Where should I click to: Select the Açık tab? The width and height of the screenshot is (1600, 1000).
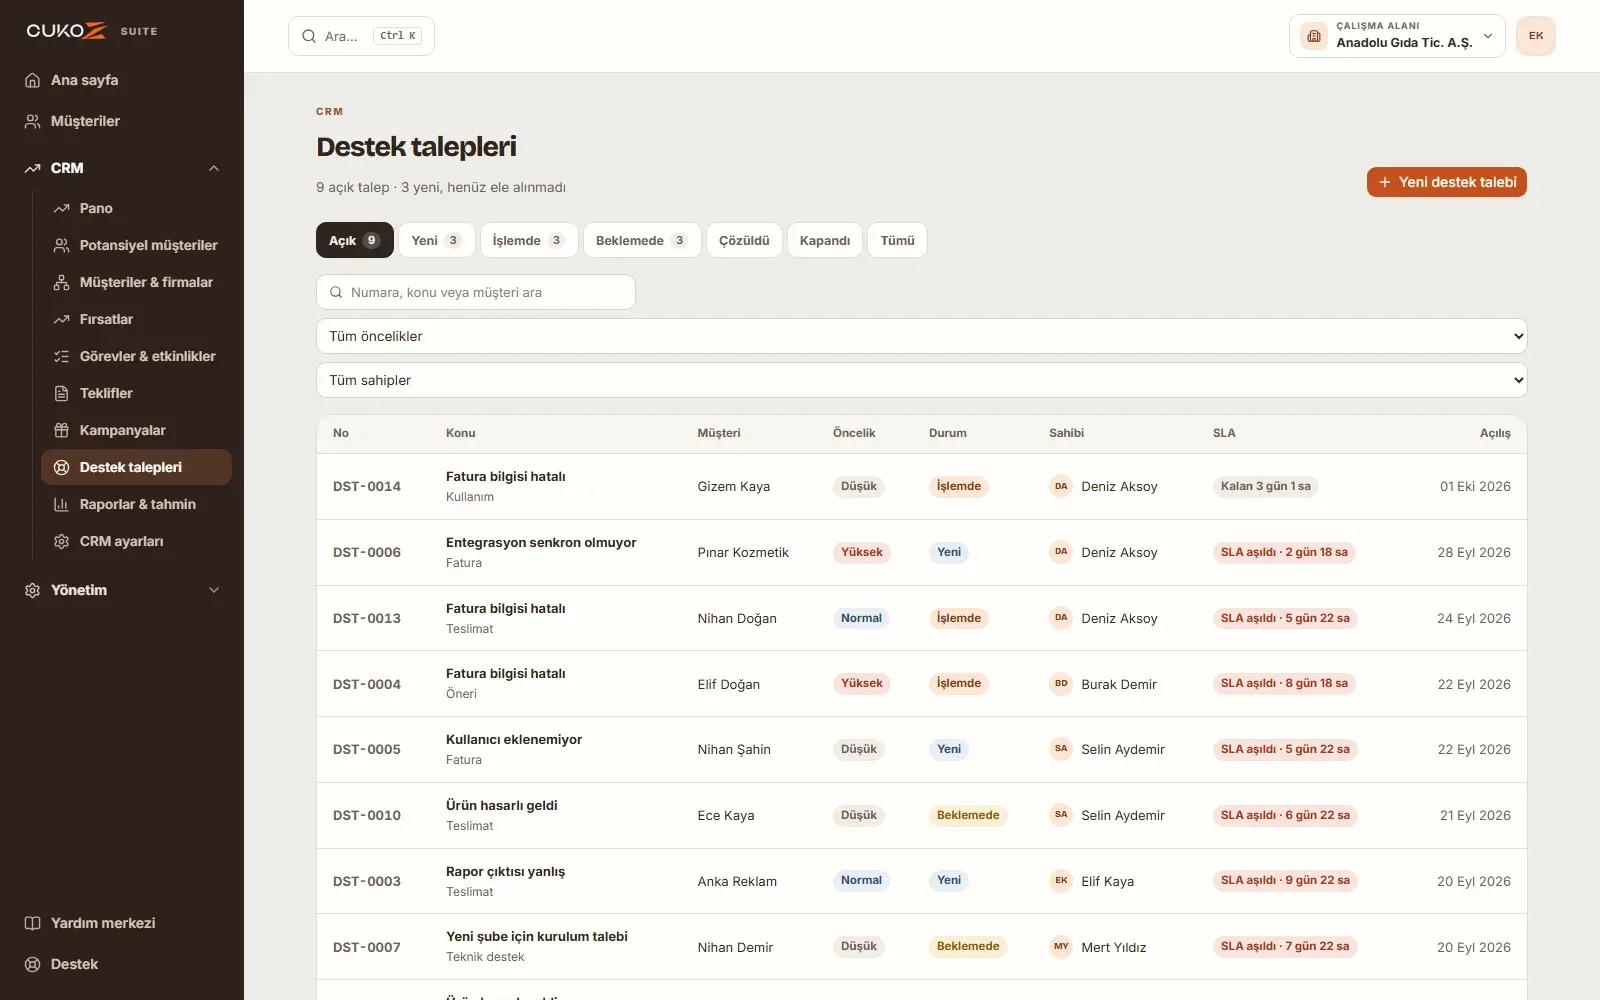click(354, 240)
